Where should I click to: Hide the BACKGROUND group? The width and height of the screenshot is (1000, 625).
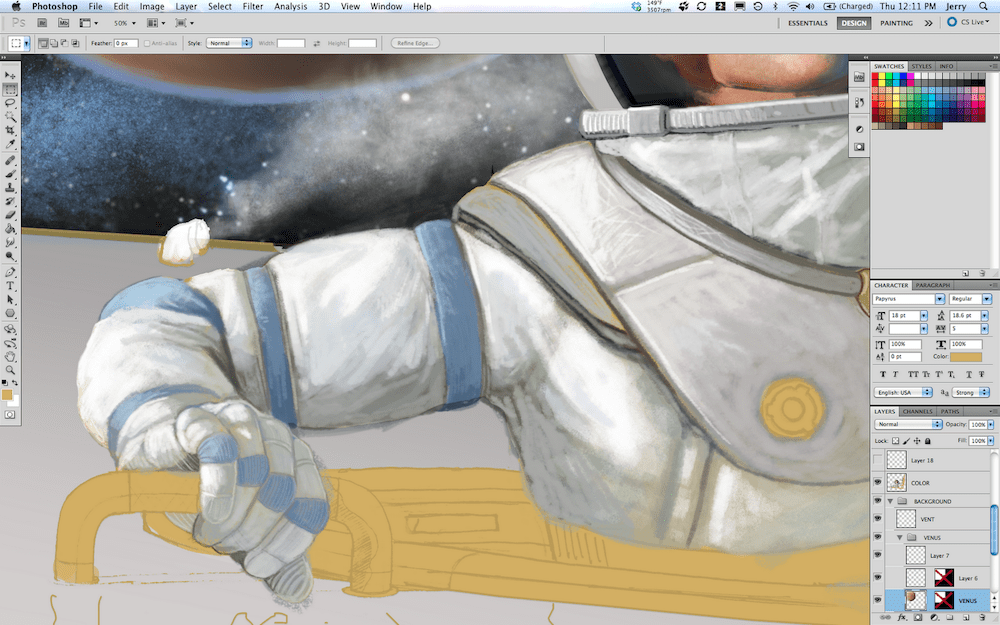(x=878, y=501)
